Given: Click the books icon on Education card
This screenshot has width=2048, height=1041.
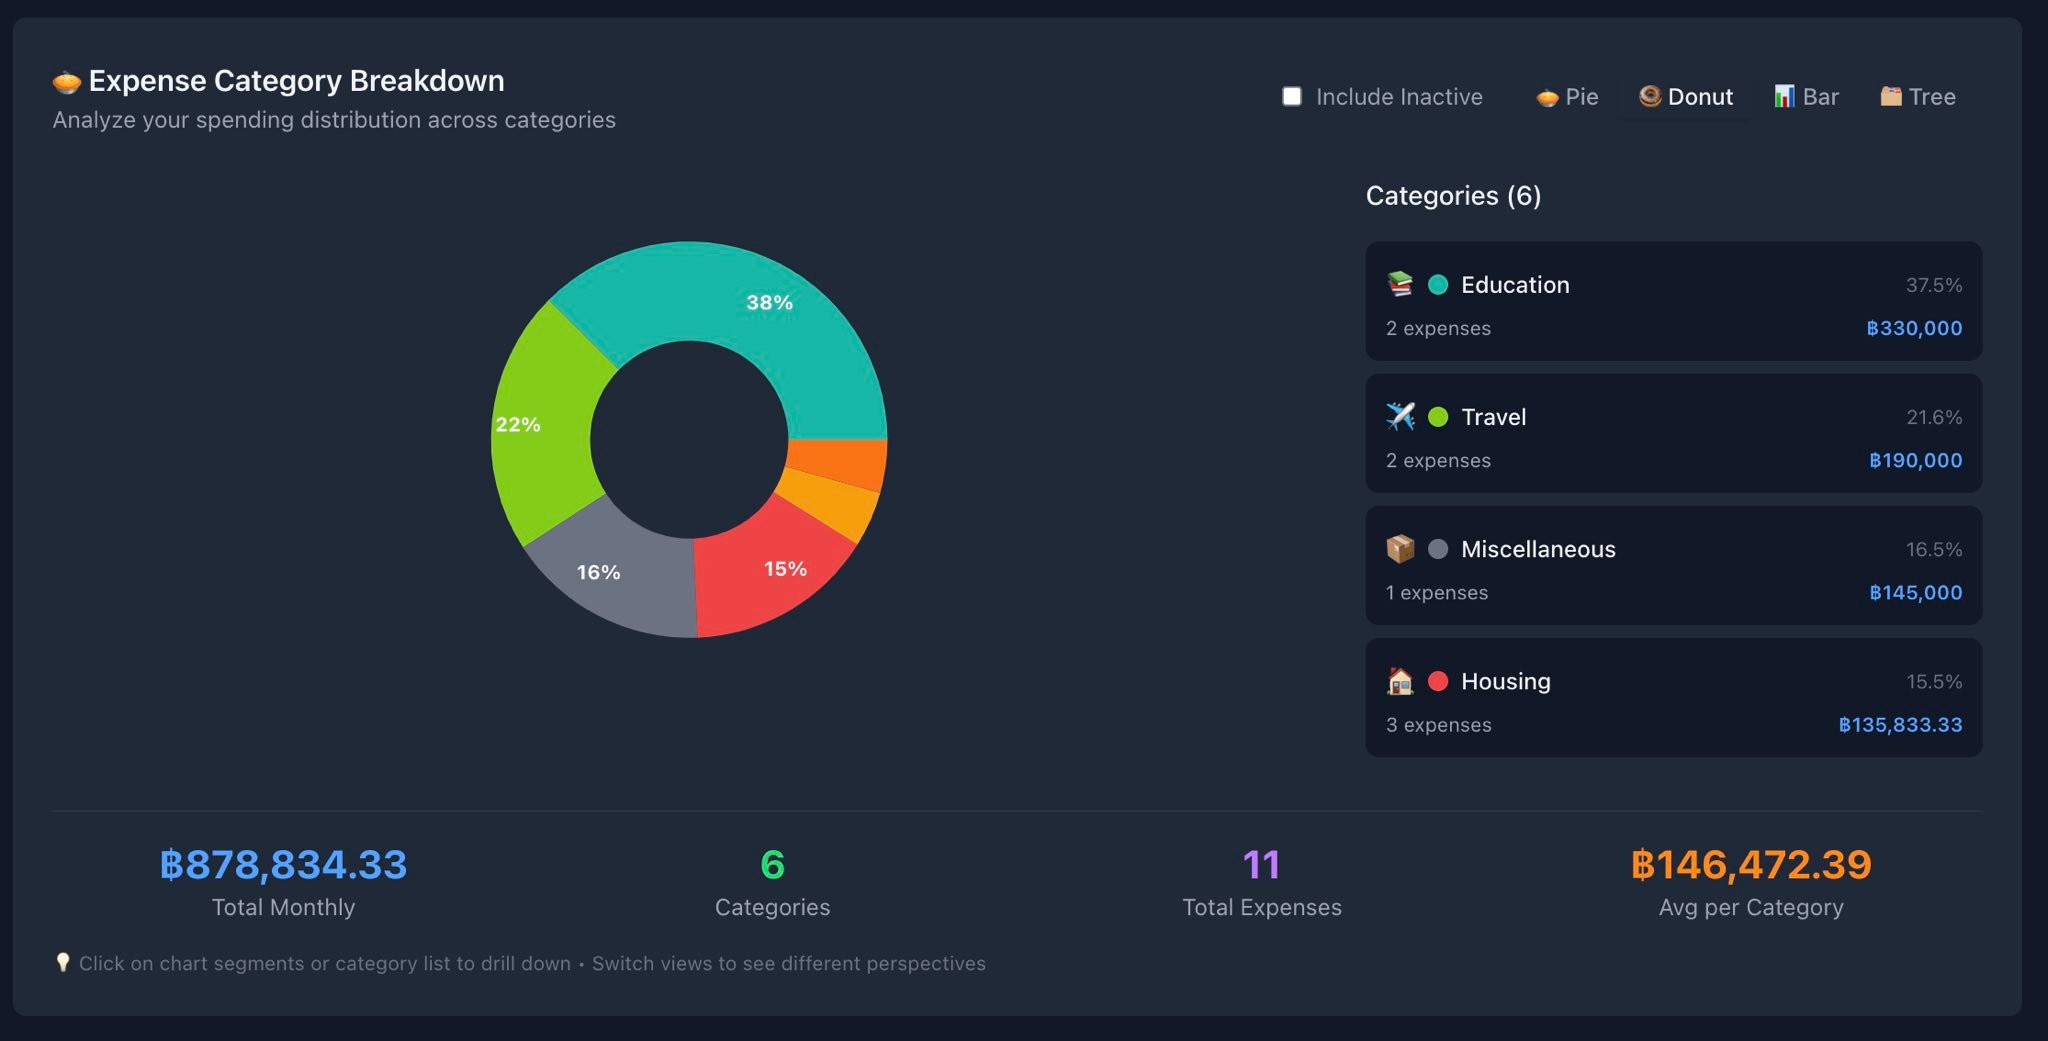Looking at the screenshot, I should tap(1400, 284).
